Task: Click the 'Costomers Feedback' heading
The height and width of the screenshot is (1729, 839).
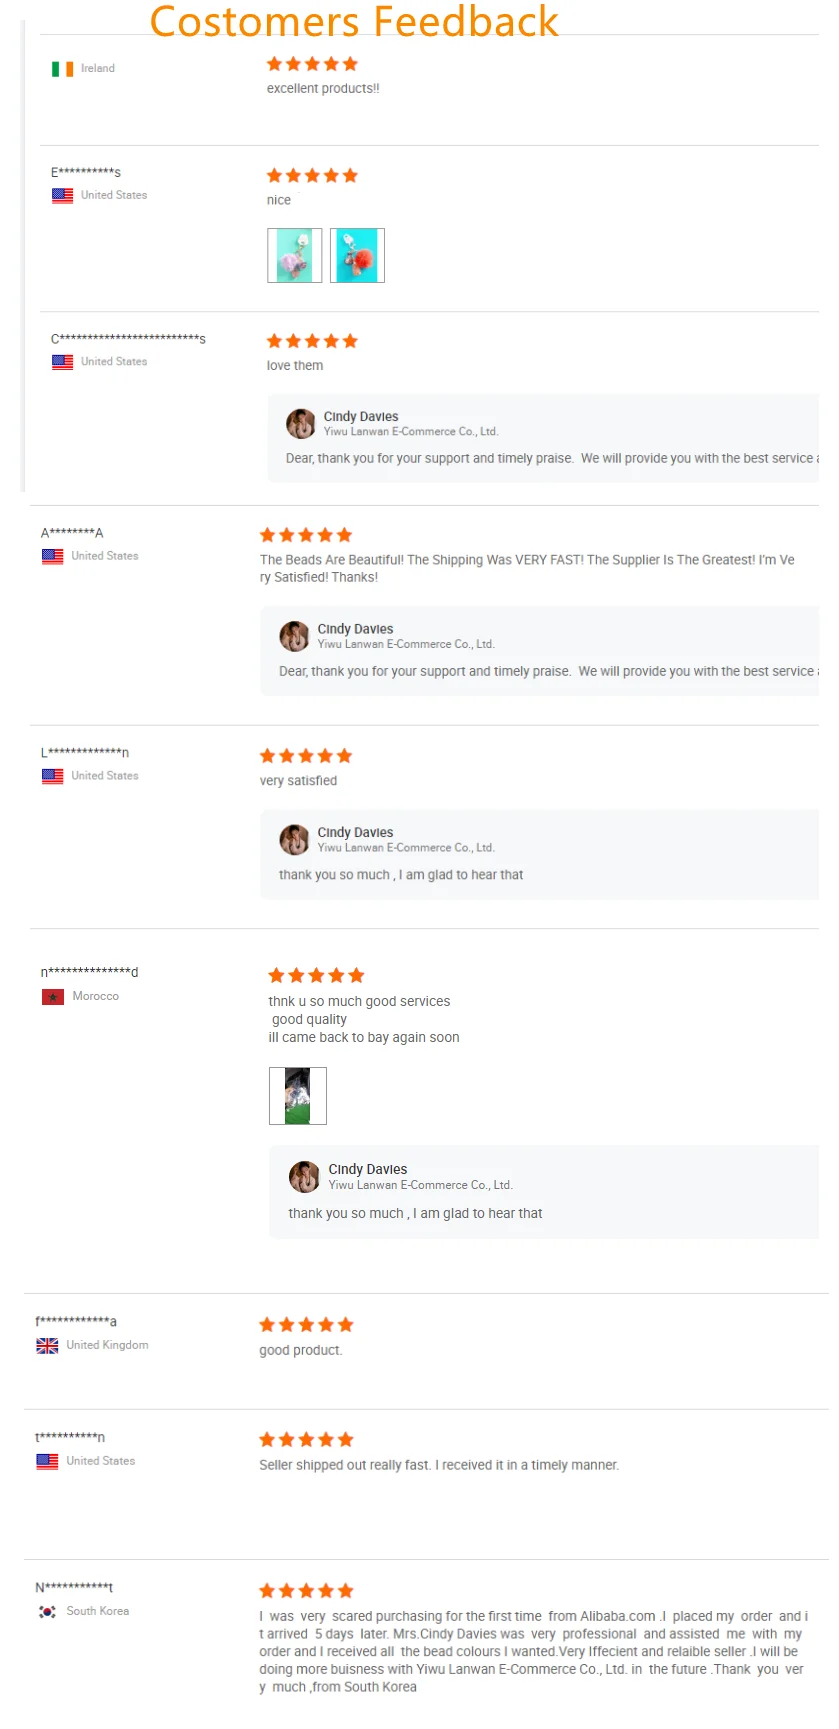Action: tap(354, 21)
